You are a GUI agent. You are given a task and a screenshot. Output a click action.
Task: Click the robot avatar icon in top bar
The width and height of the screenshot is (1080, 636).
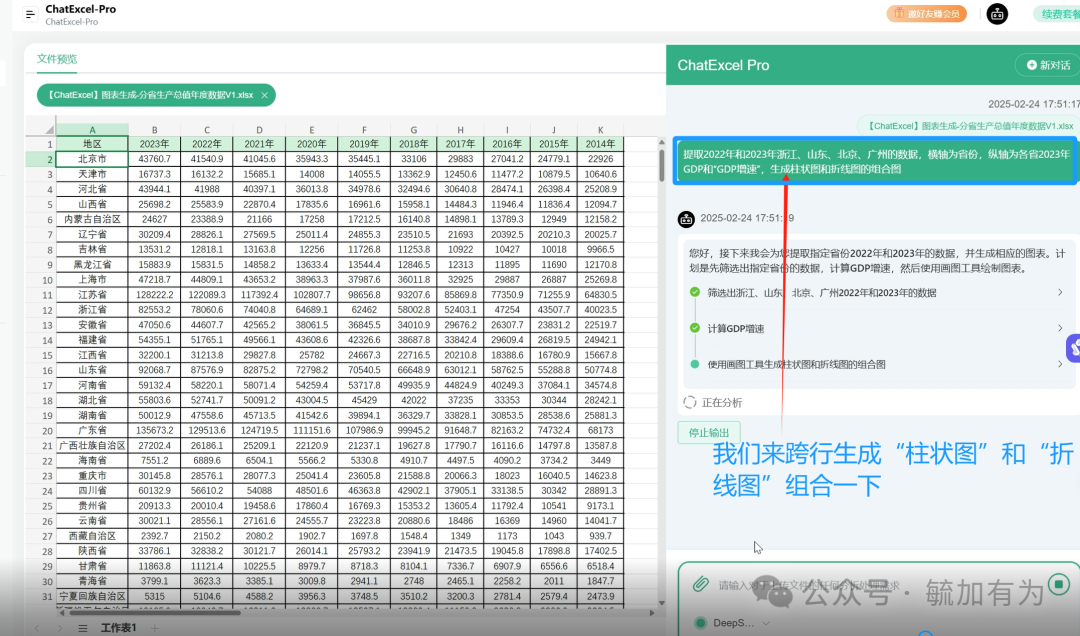pos(997,14)
